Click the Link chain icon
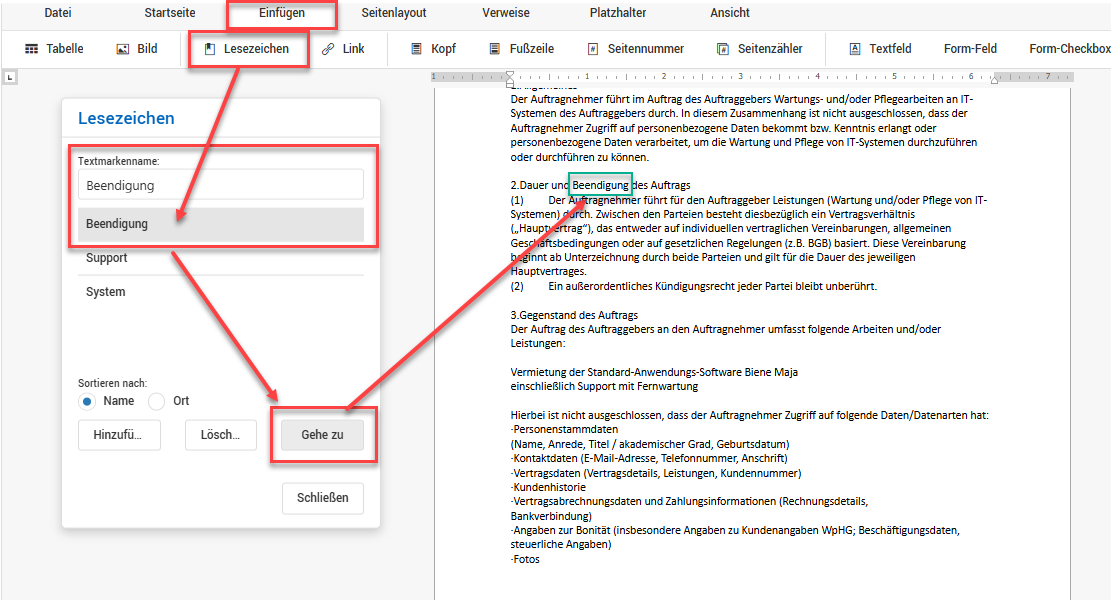 pos(327,49)
